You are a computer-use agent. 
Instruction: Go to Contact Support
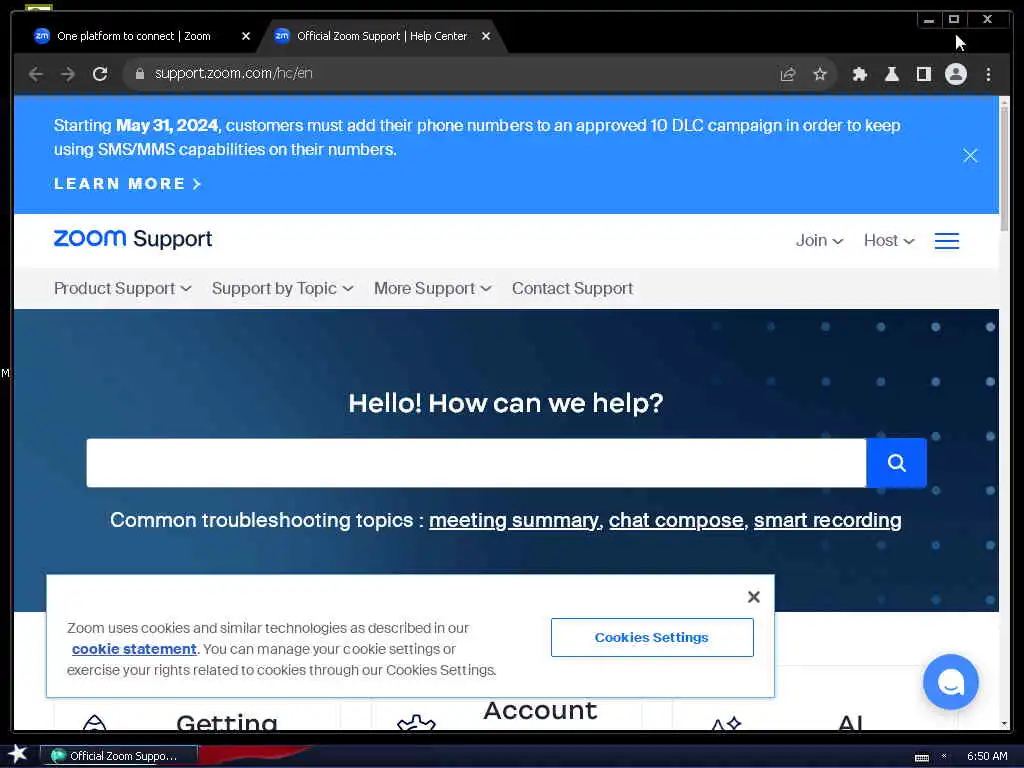pos(572,288)
